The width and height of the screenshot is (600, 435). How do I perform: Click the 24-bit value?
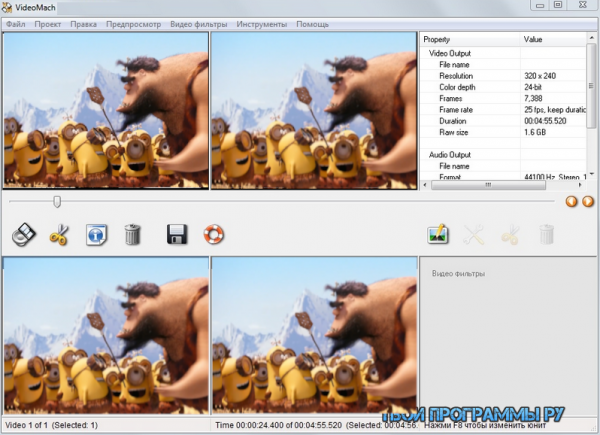(x=533, y=87)
